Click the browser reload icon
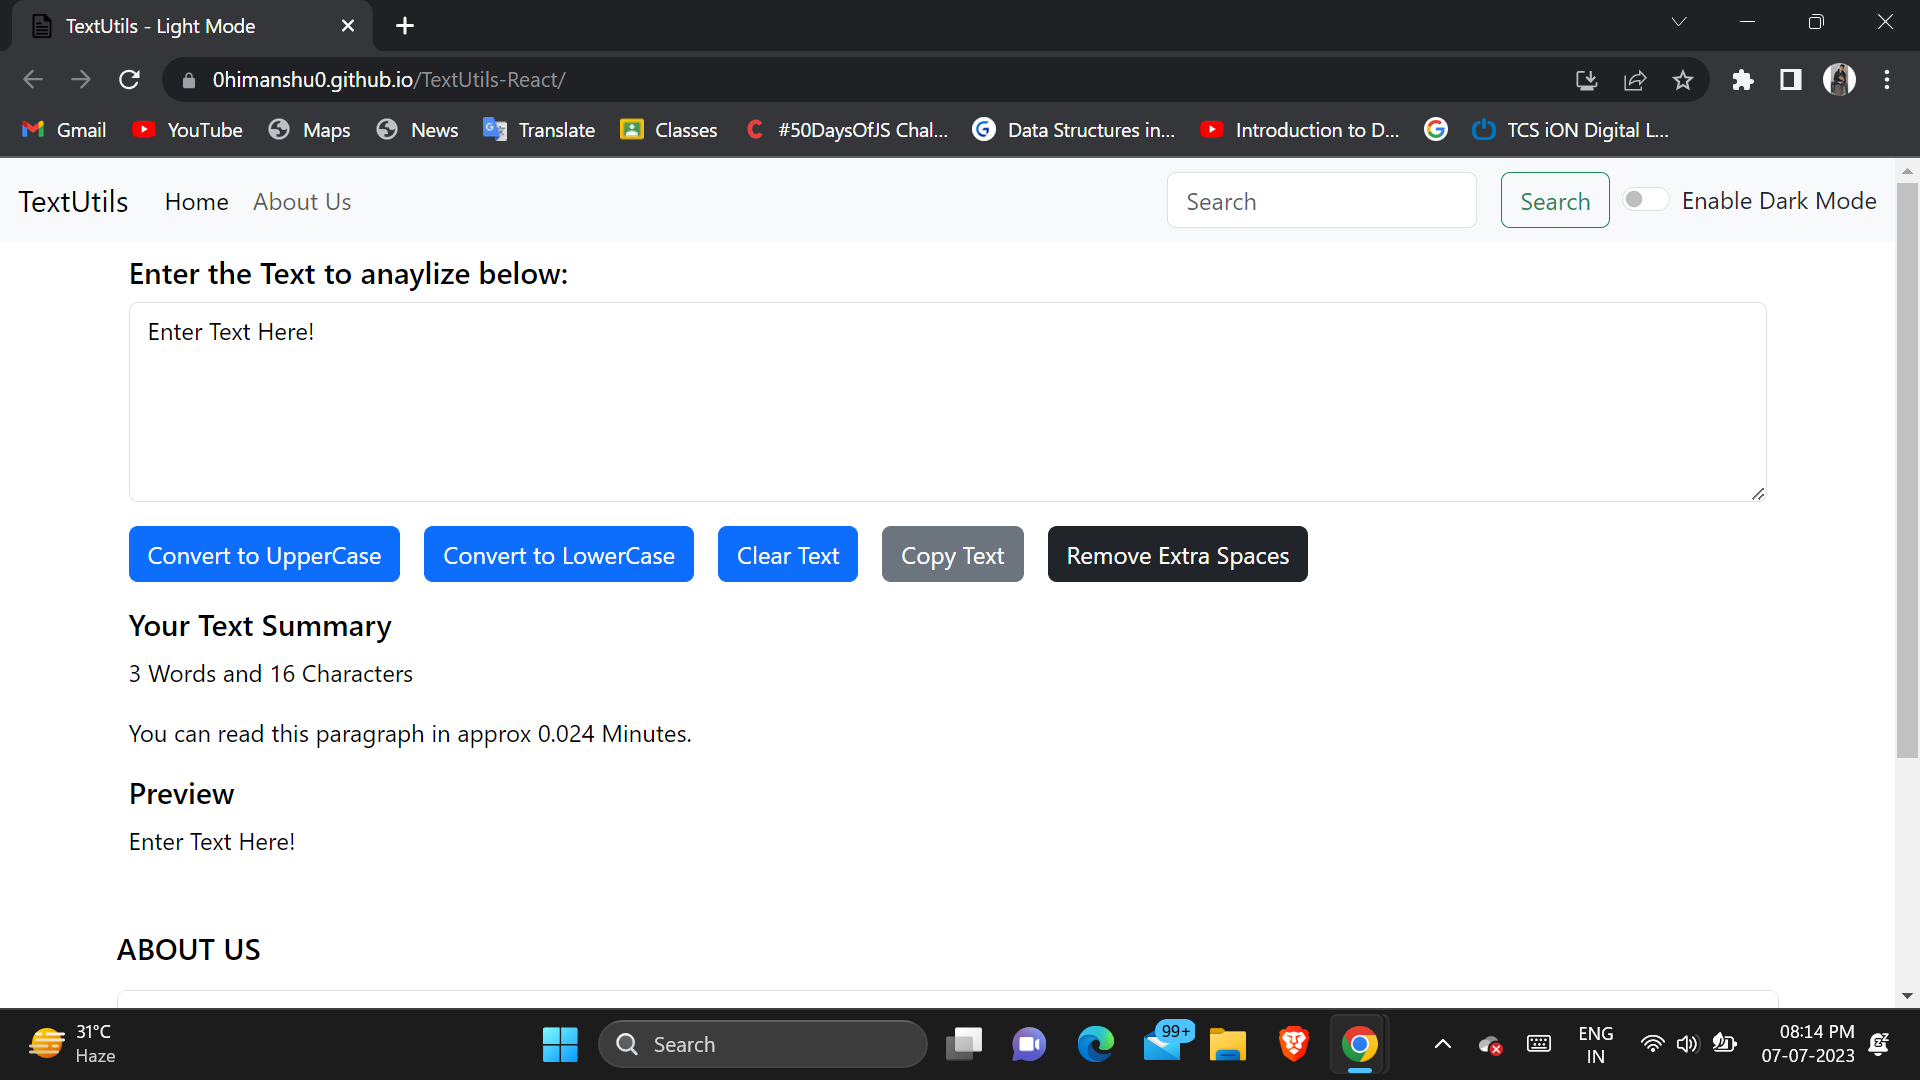1920x1080 pixels. (129, 80)
